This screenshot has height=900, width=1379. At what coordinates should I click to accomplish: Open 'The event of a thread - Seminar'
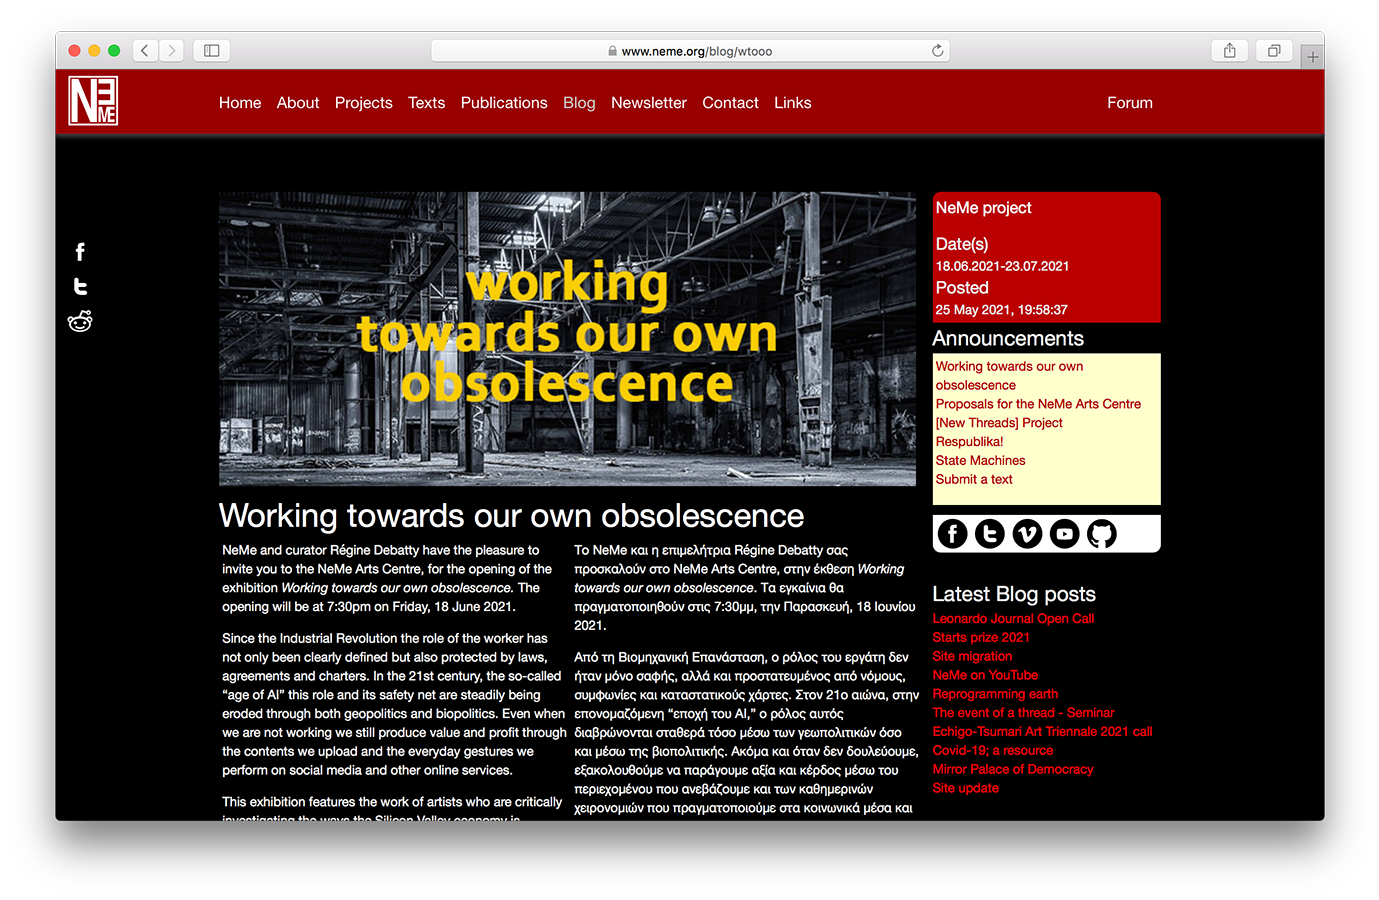coord(1023,712)
